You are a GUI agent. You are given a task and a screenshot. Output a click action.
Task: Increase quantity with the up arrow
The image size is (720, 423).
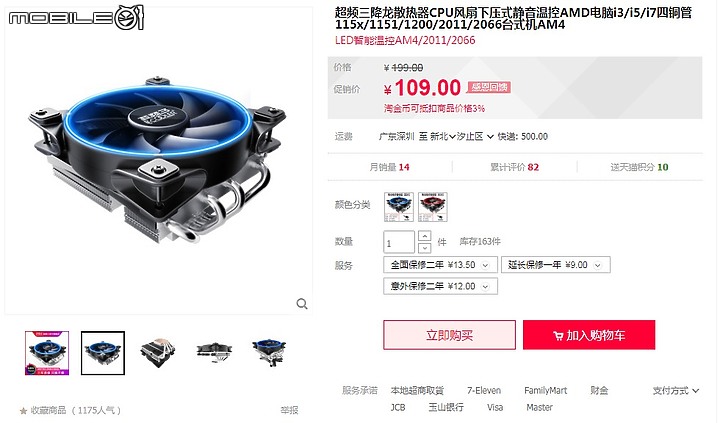(x=425, y=236)
